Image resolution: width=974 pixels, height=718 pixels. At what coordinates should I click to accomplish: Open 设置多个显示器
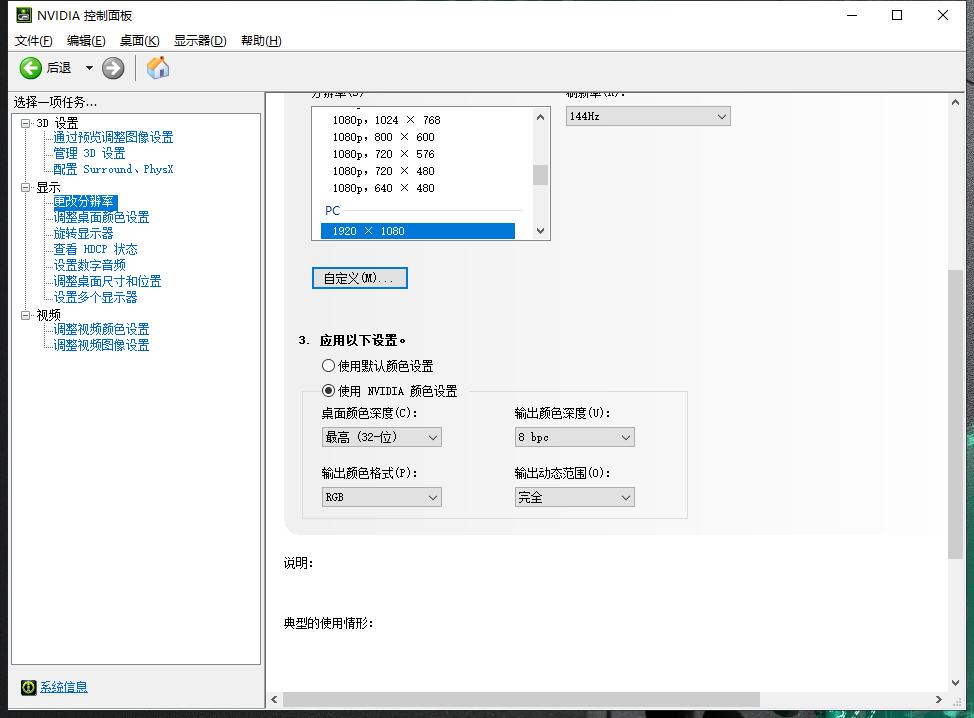point(95,298)
